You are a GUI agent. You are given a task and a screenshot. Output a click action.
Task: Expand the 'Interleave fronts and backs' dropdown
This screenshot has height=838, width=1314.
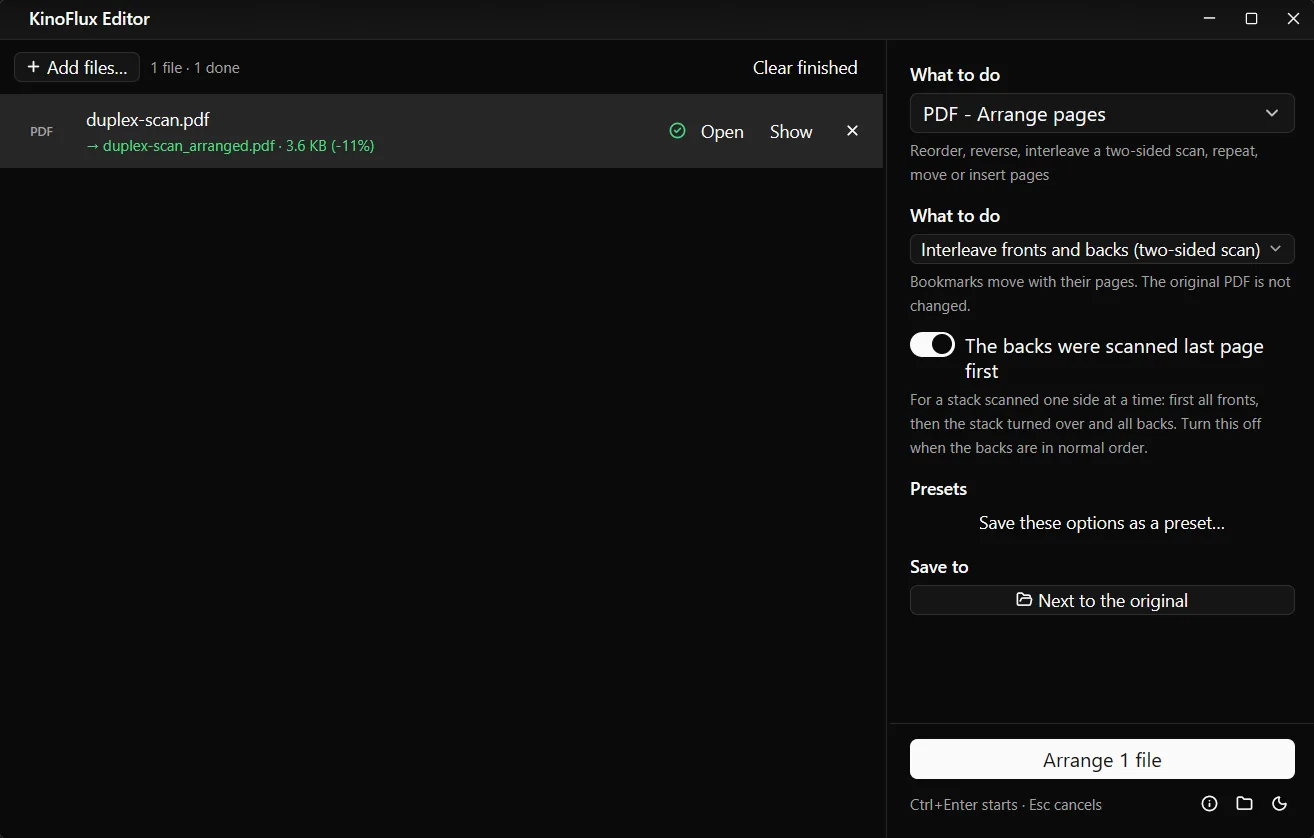click(x=1102, y=249)
